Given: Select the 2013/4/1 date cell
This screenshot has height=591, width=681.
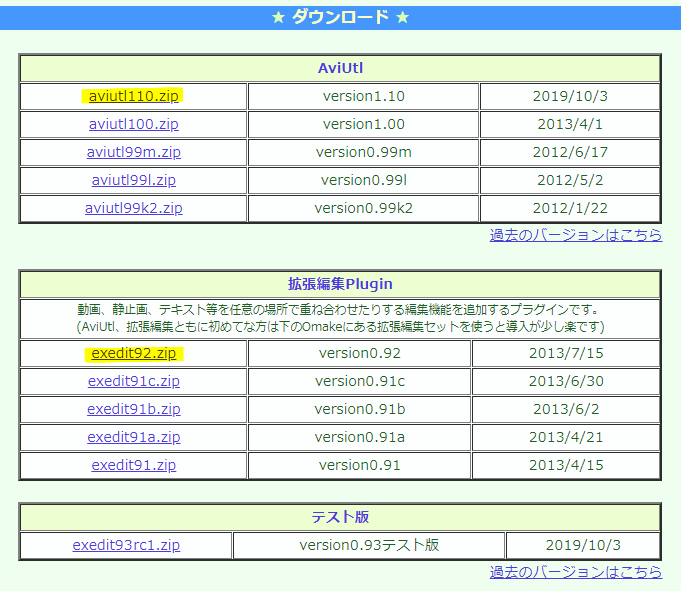Looking at the screenshot, I should (570, 124).
